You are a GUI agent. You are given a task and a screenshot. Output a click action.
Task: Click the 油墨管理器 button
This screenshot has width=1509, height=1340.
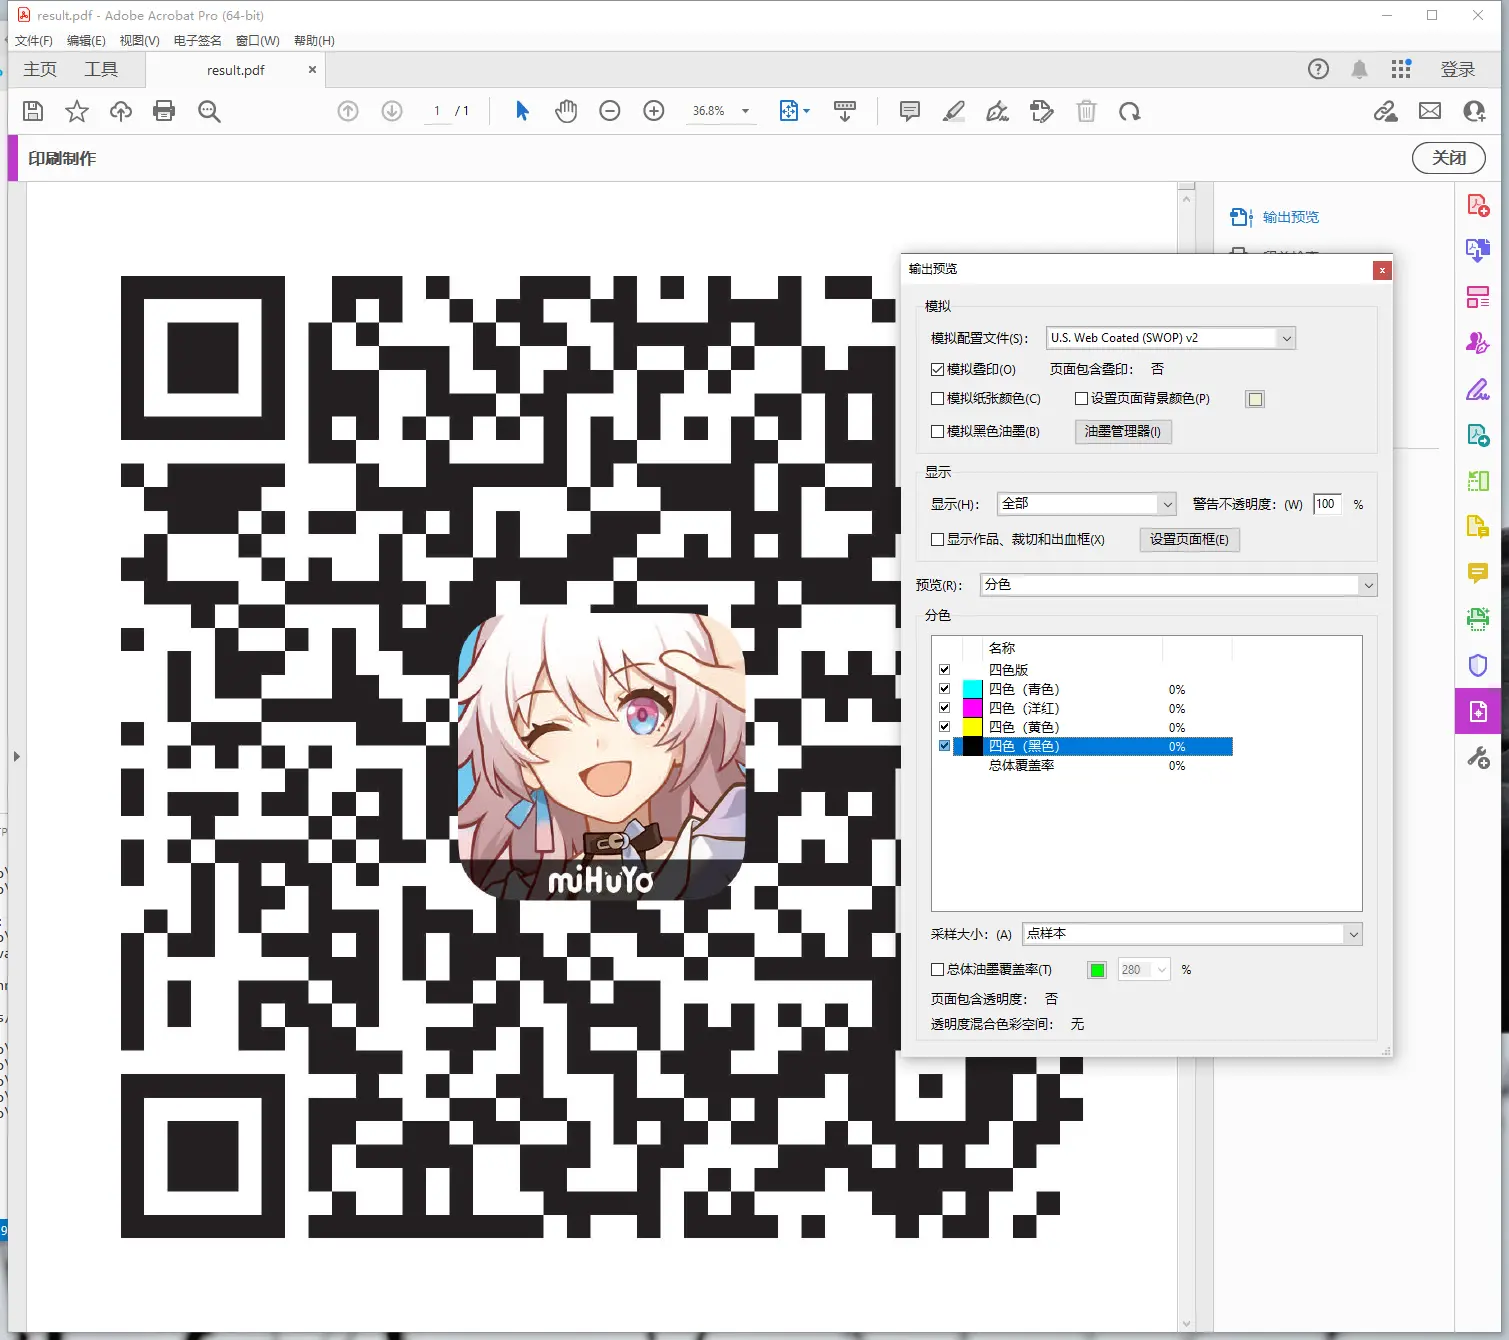tap(1123, 431)
